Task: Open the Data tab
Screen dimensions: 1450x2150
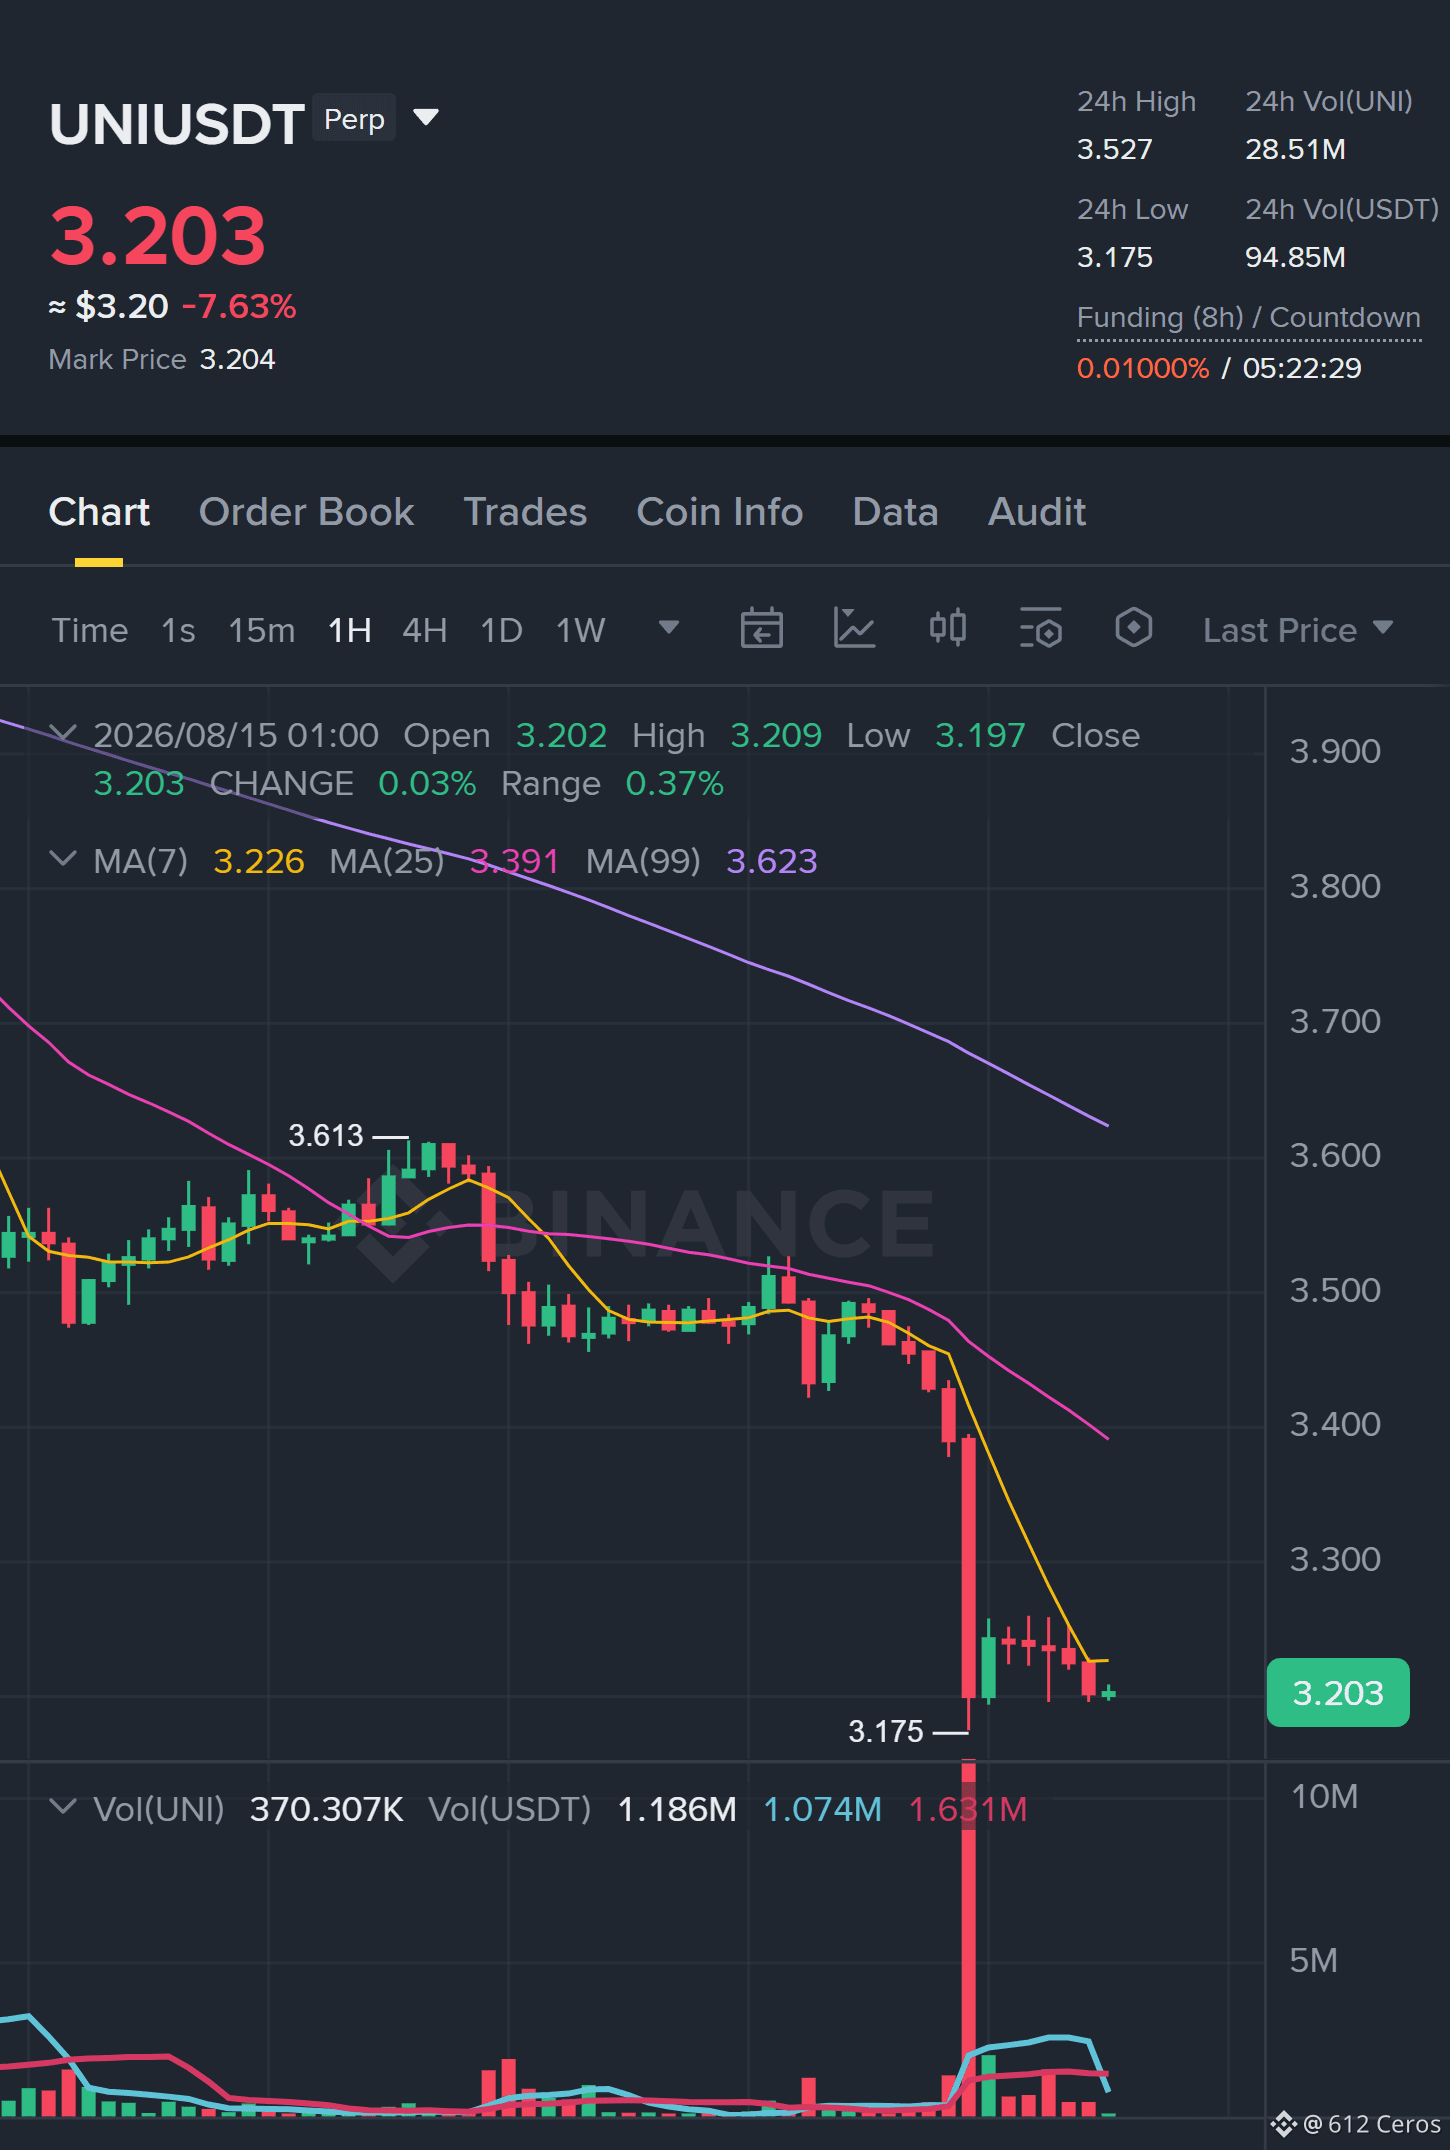Action: [x=895, y=512]
